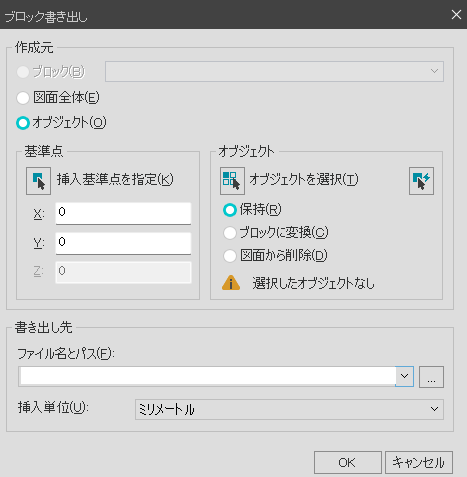The width and height of the screenshot is (467, 477).
Task: Click the X coordinate input field
Action: [x=123, y=213]
